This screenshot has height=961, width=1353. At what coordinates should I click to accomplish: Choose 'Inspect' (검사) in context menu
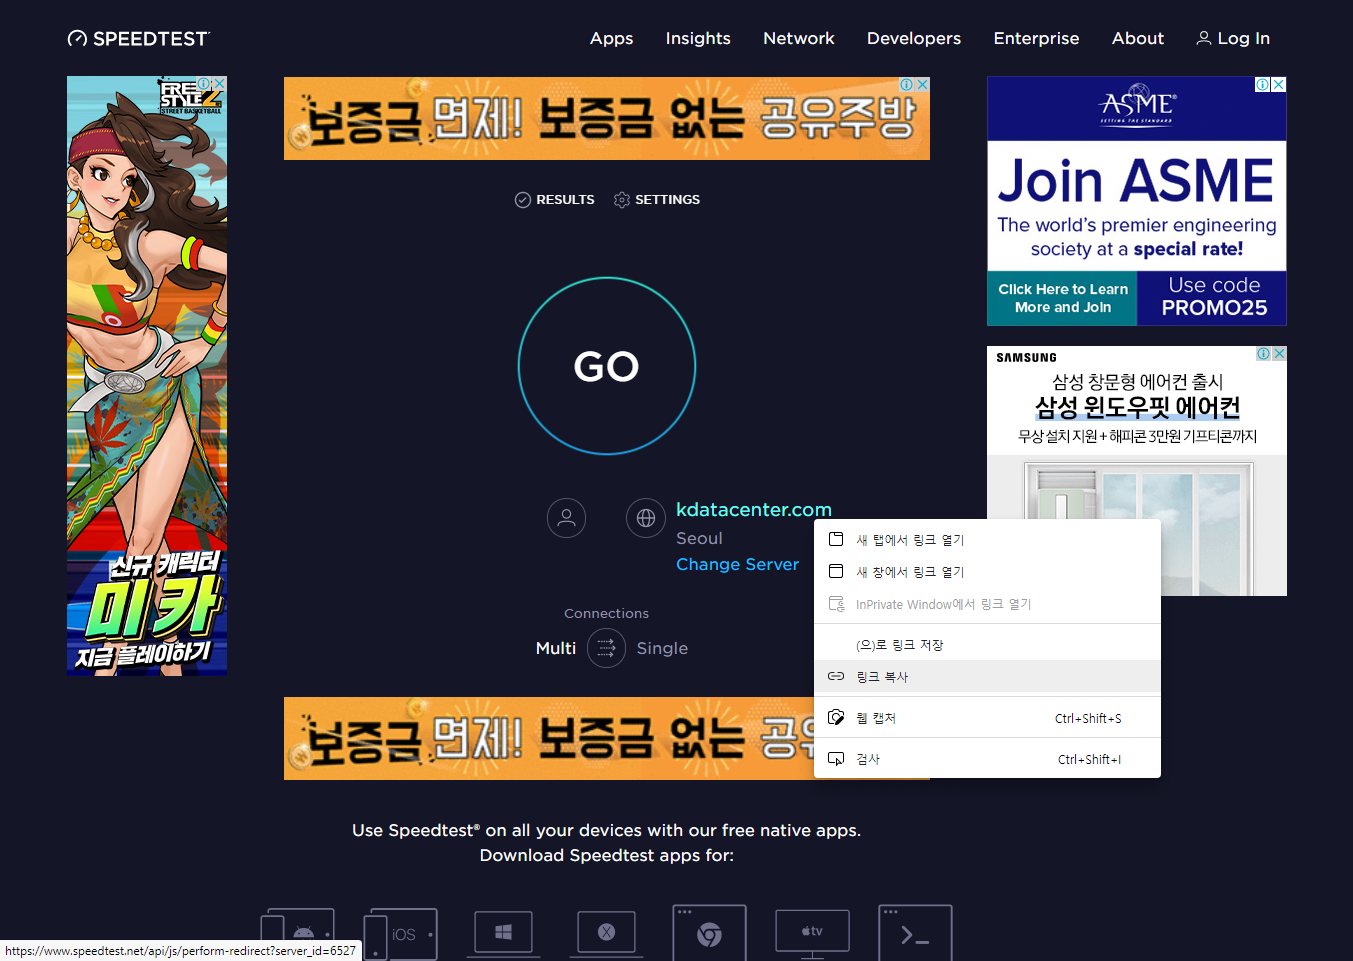(987, 759)
